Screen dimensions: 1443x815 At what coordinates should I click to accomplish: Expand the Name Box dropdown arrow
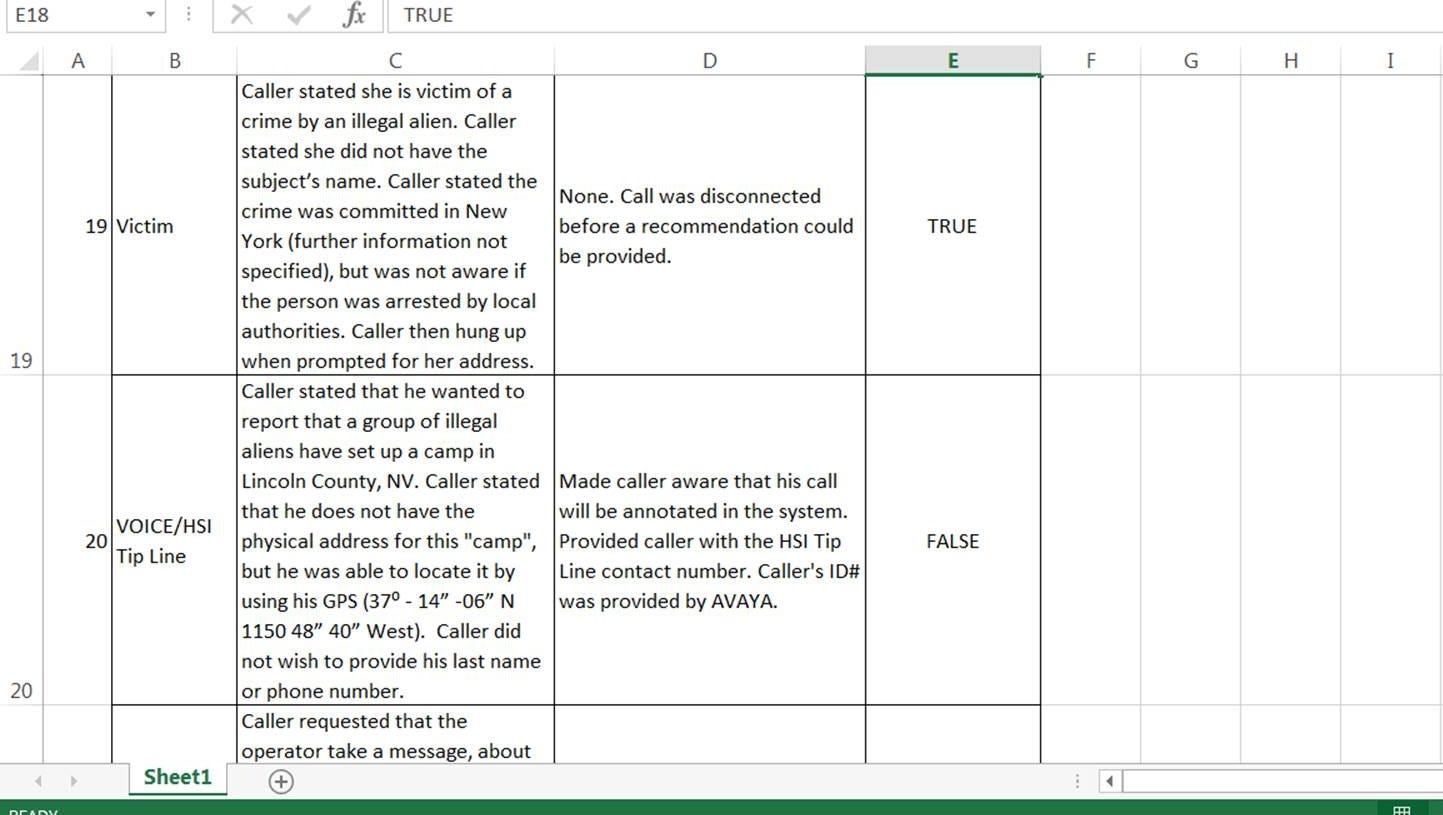point(150,15)
